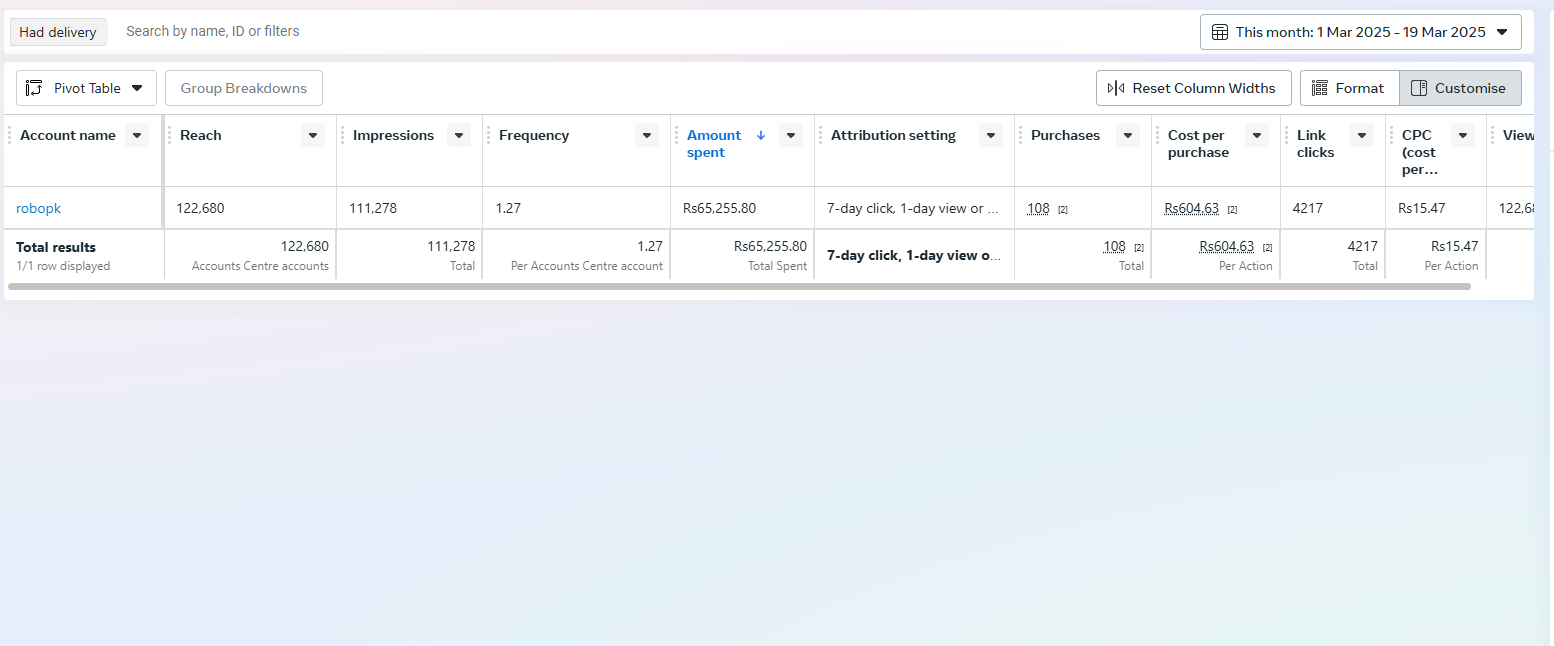
Task: Open the date range picker
Action: click(1360, 32)
